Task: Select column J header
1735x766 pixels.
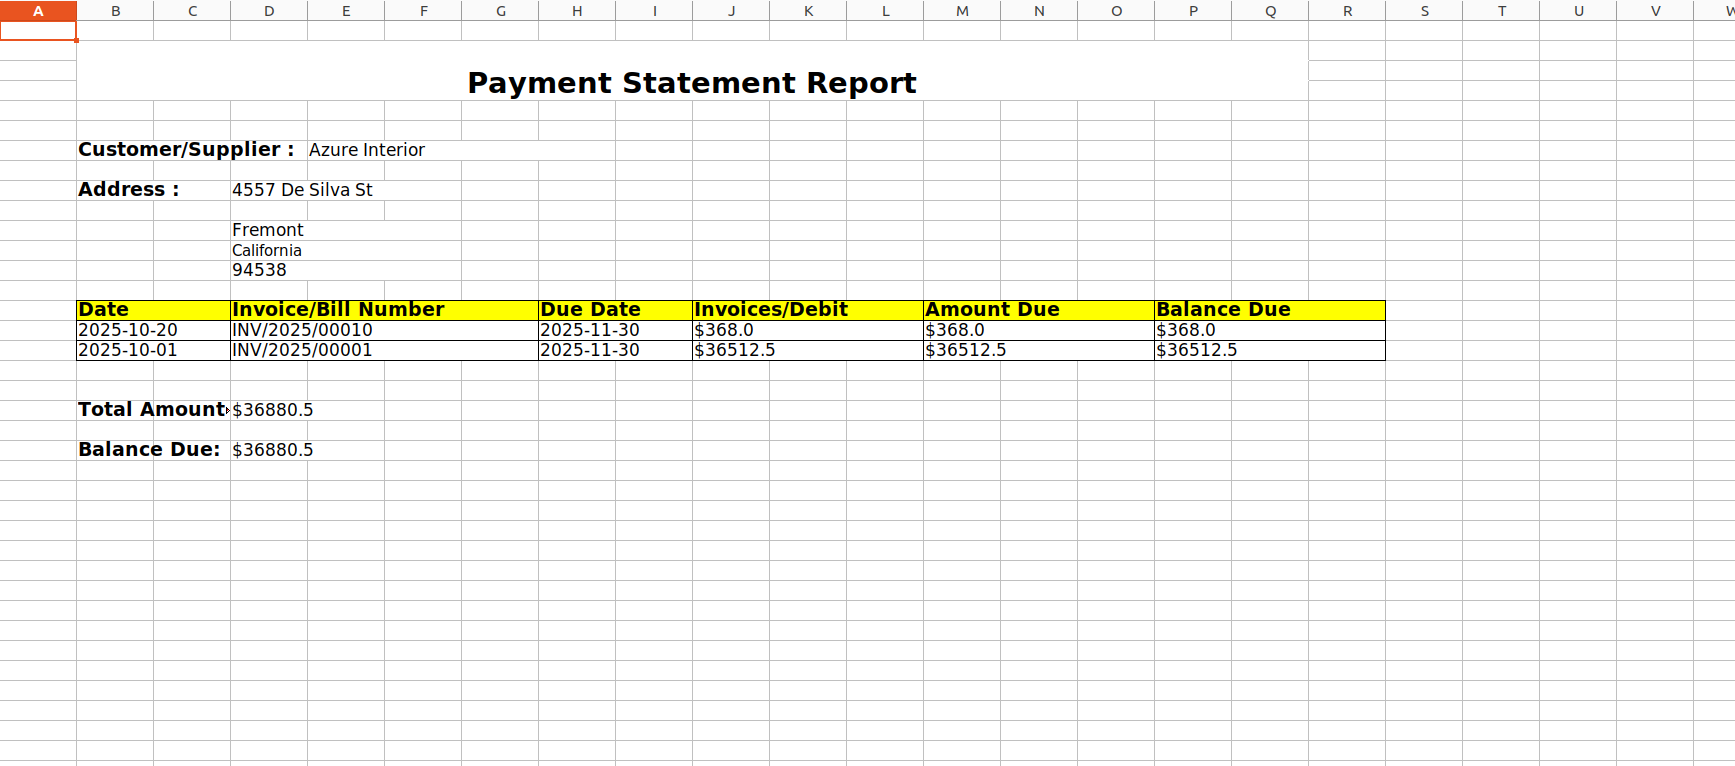Action: 731,11
